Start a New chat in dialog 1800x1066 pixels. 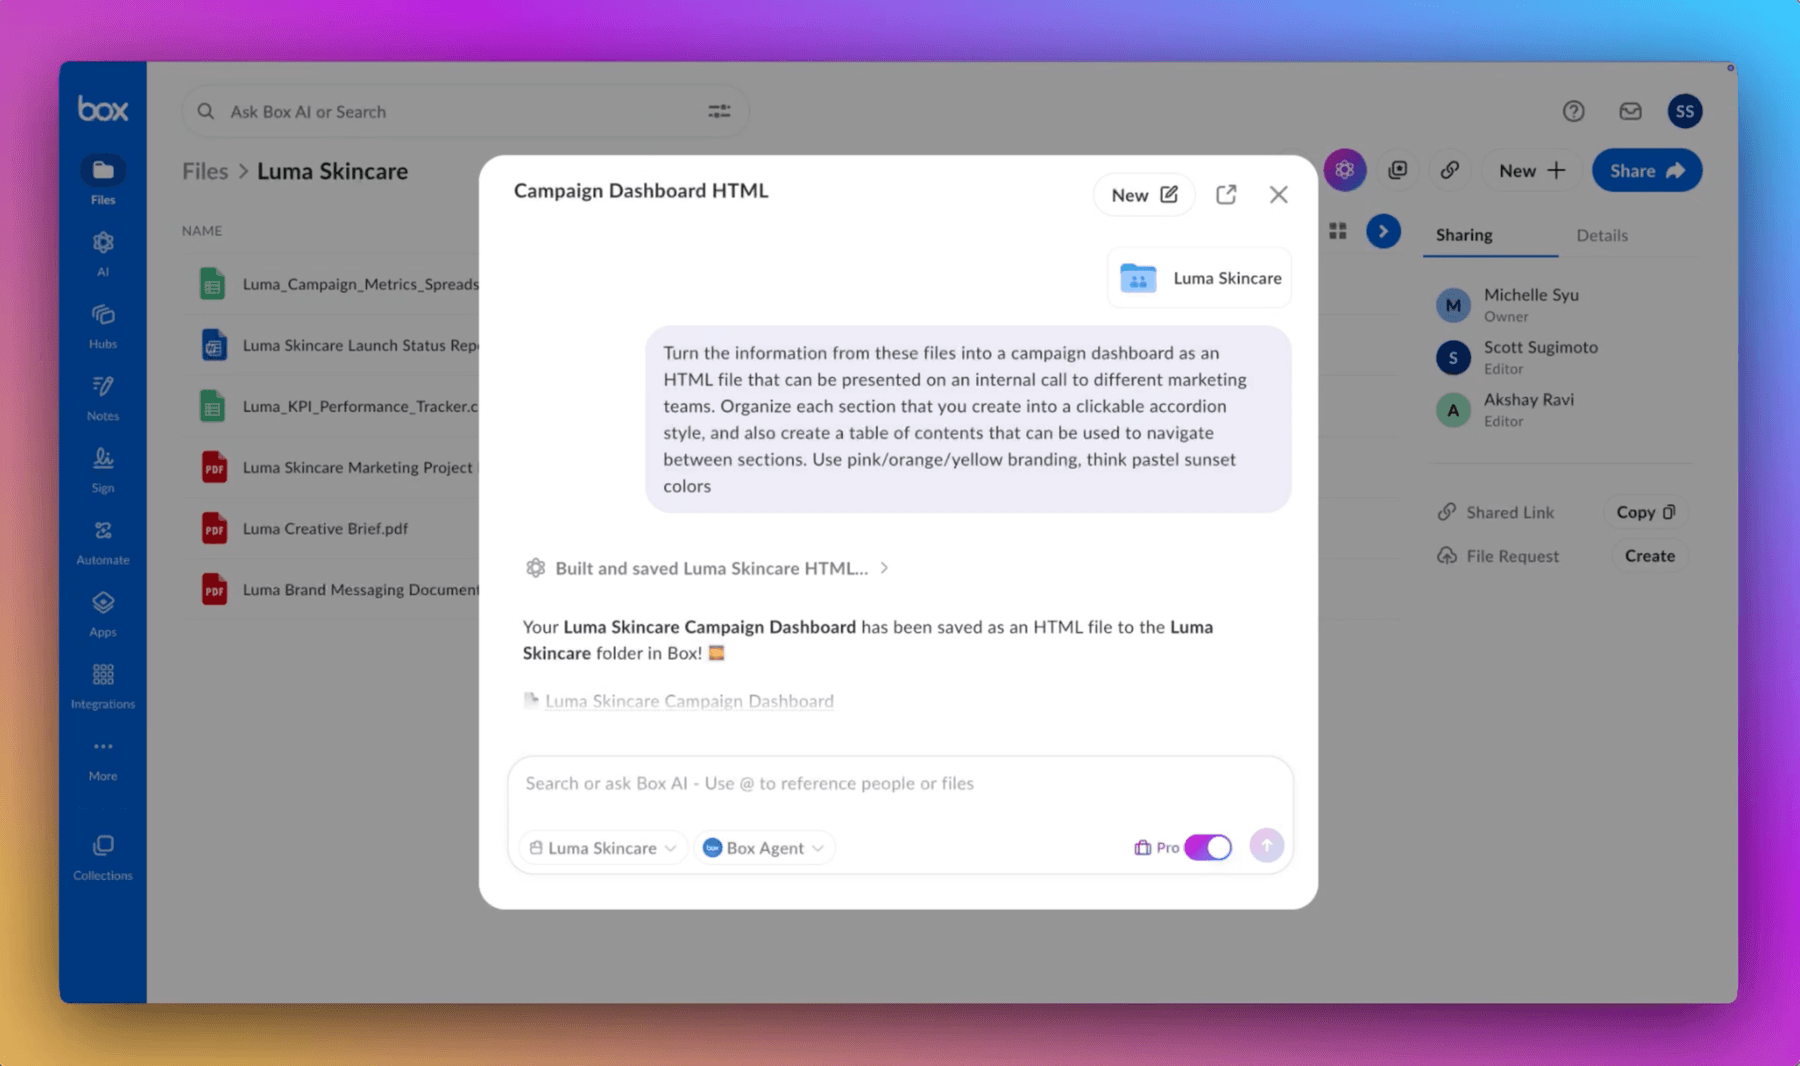[1144, 195]
